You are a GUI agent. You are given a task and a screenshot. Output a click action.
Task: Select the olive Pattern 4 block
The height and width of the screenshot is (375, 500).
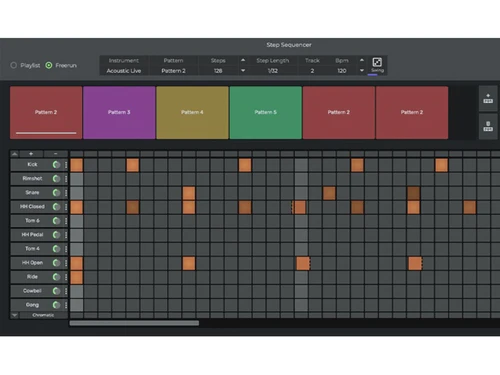click(x=192, y=112)
